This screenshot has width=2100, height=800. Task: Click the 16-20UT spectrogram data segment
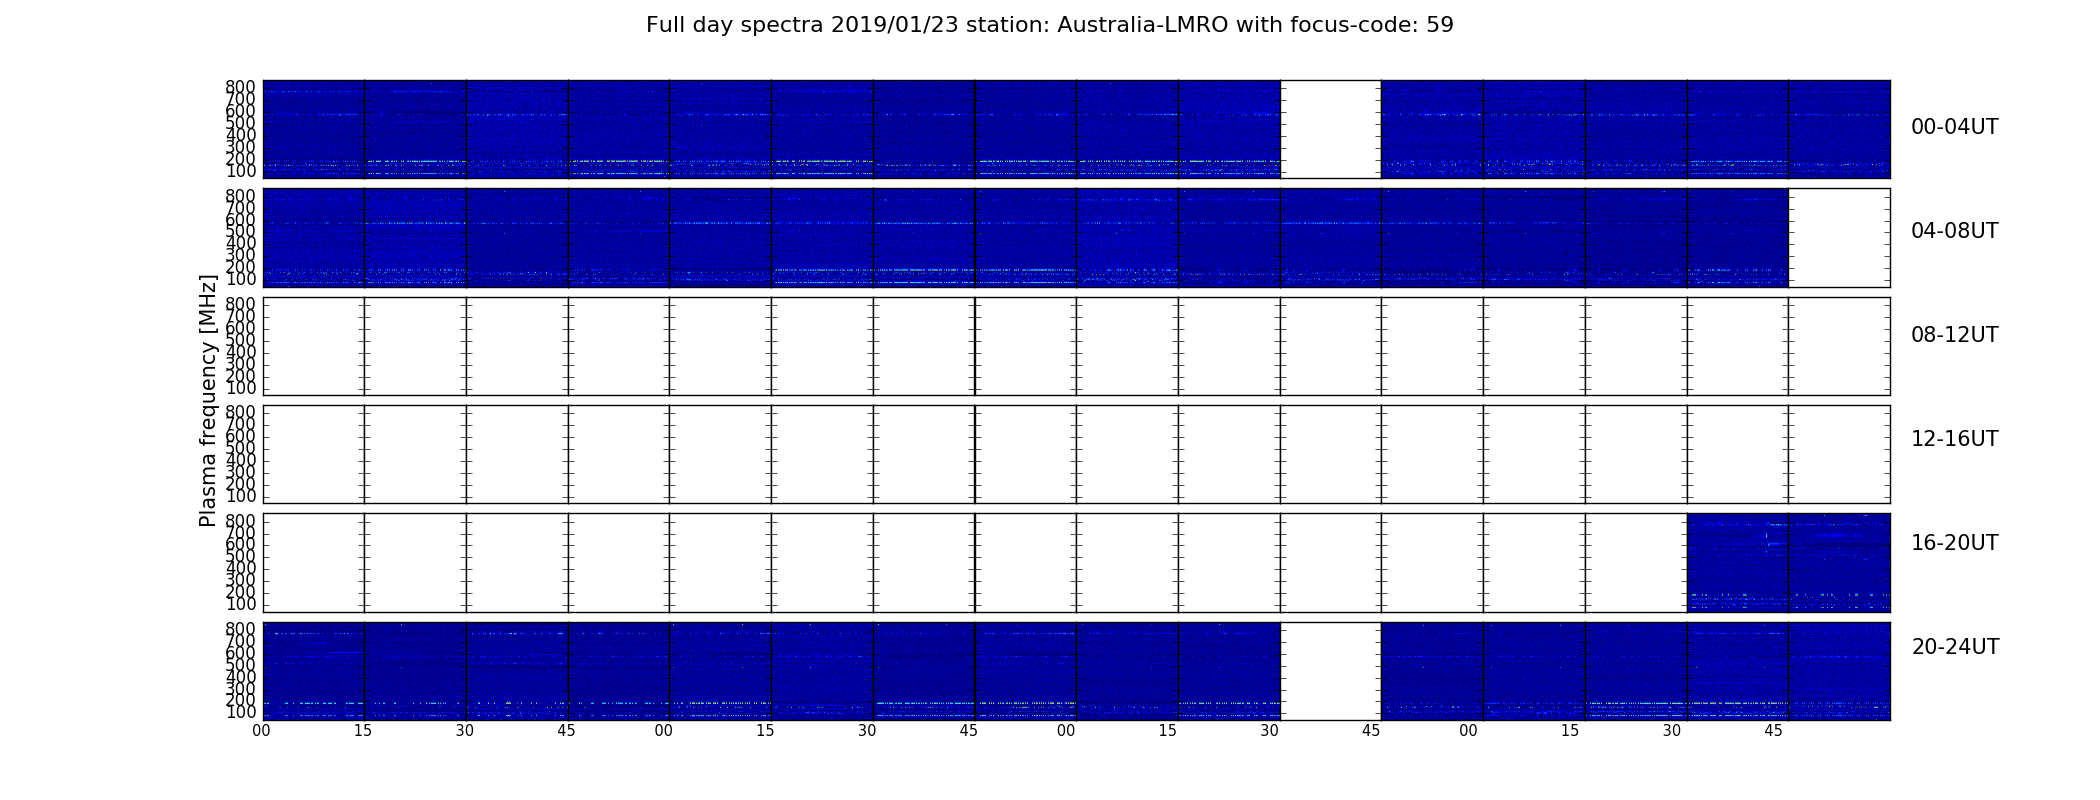tap(1788, 562)
